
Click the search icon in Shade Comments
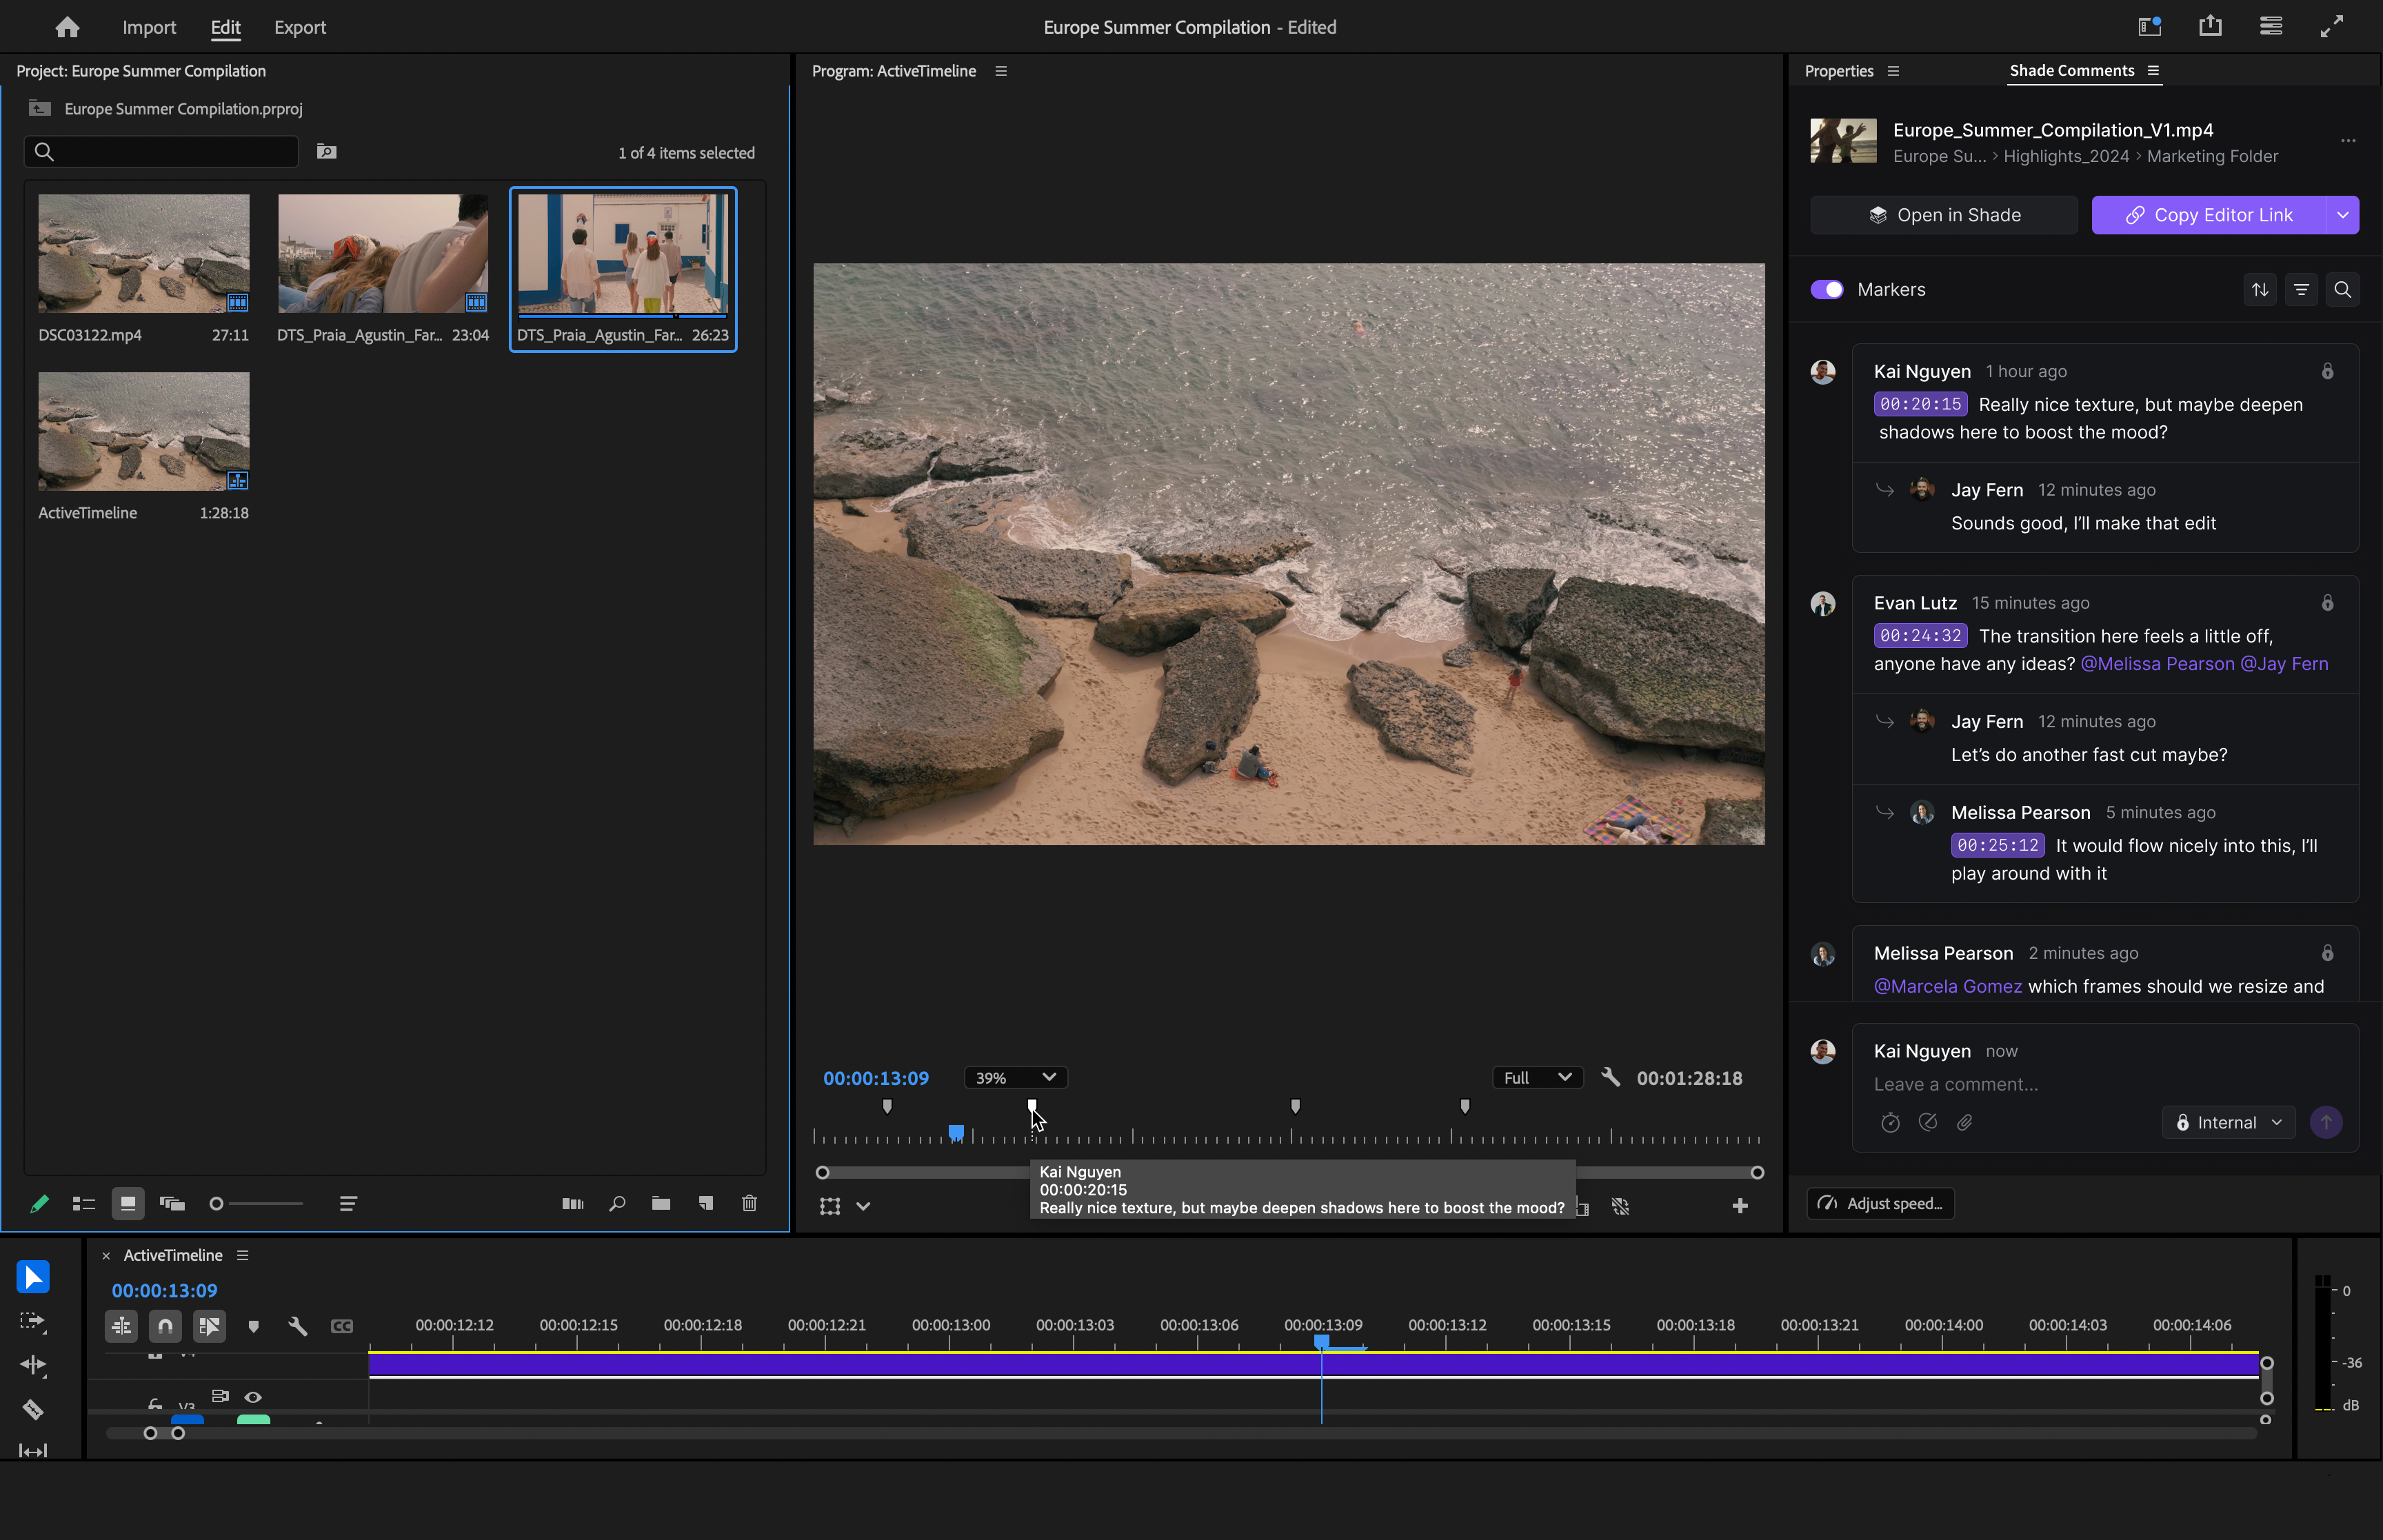click(2342, 290)
